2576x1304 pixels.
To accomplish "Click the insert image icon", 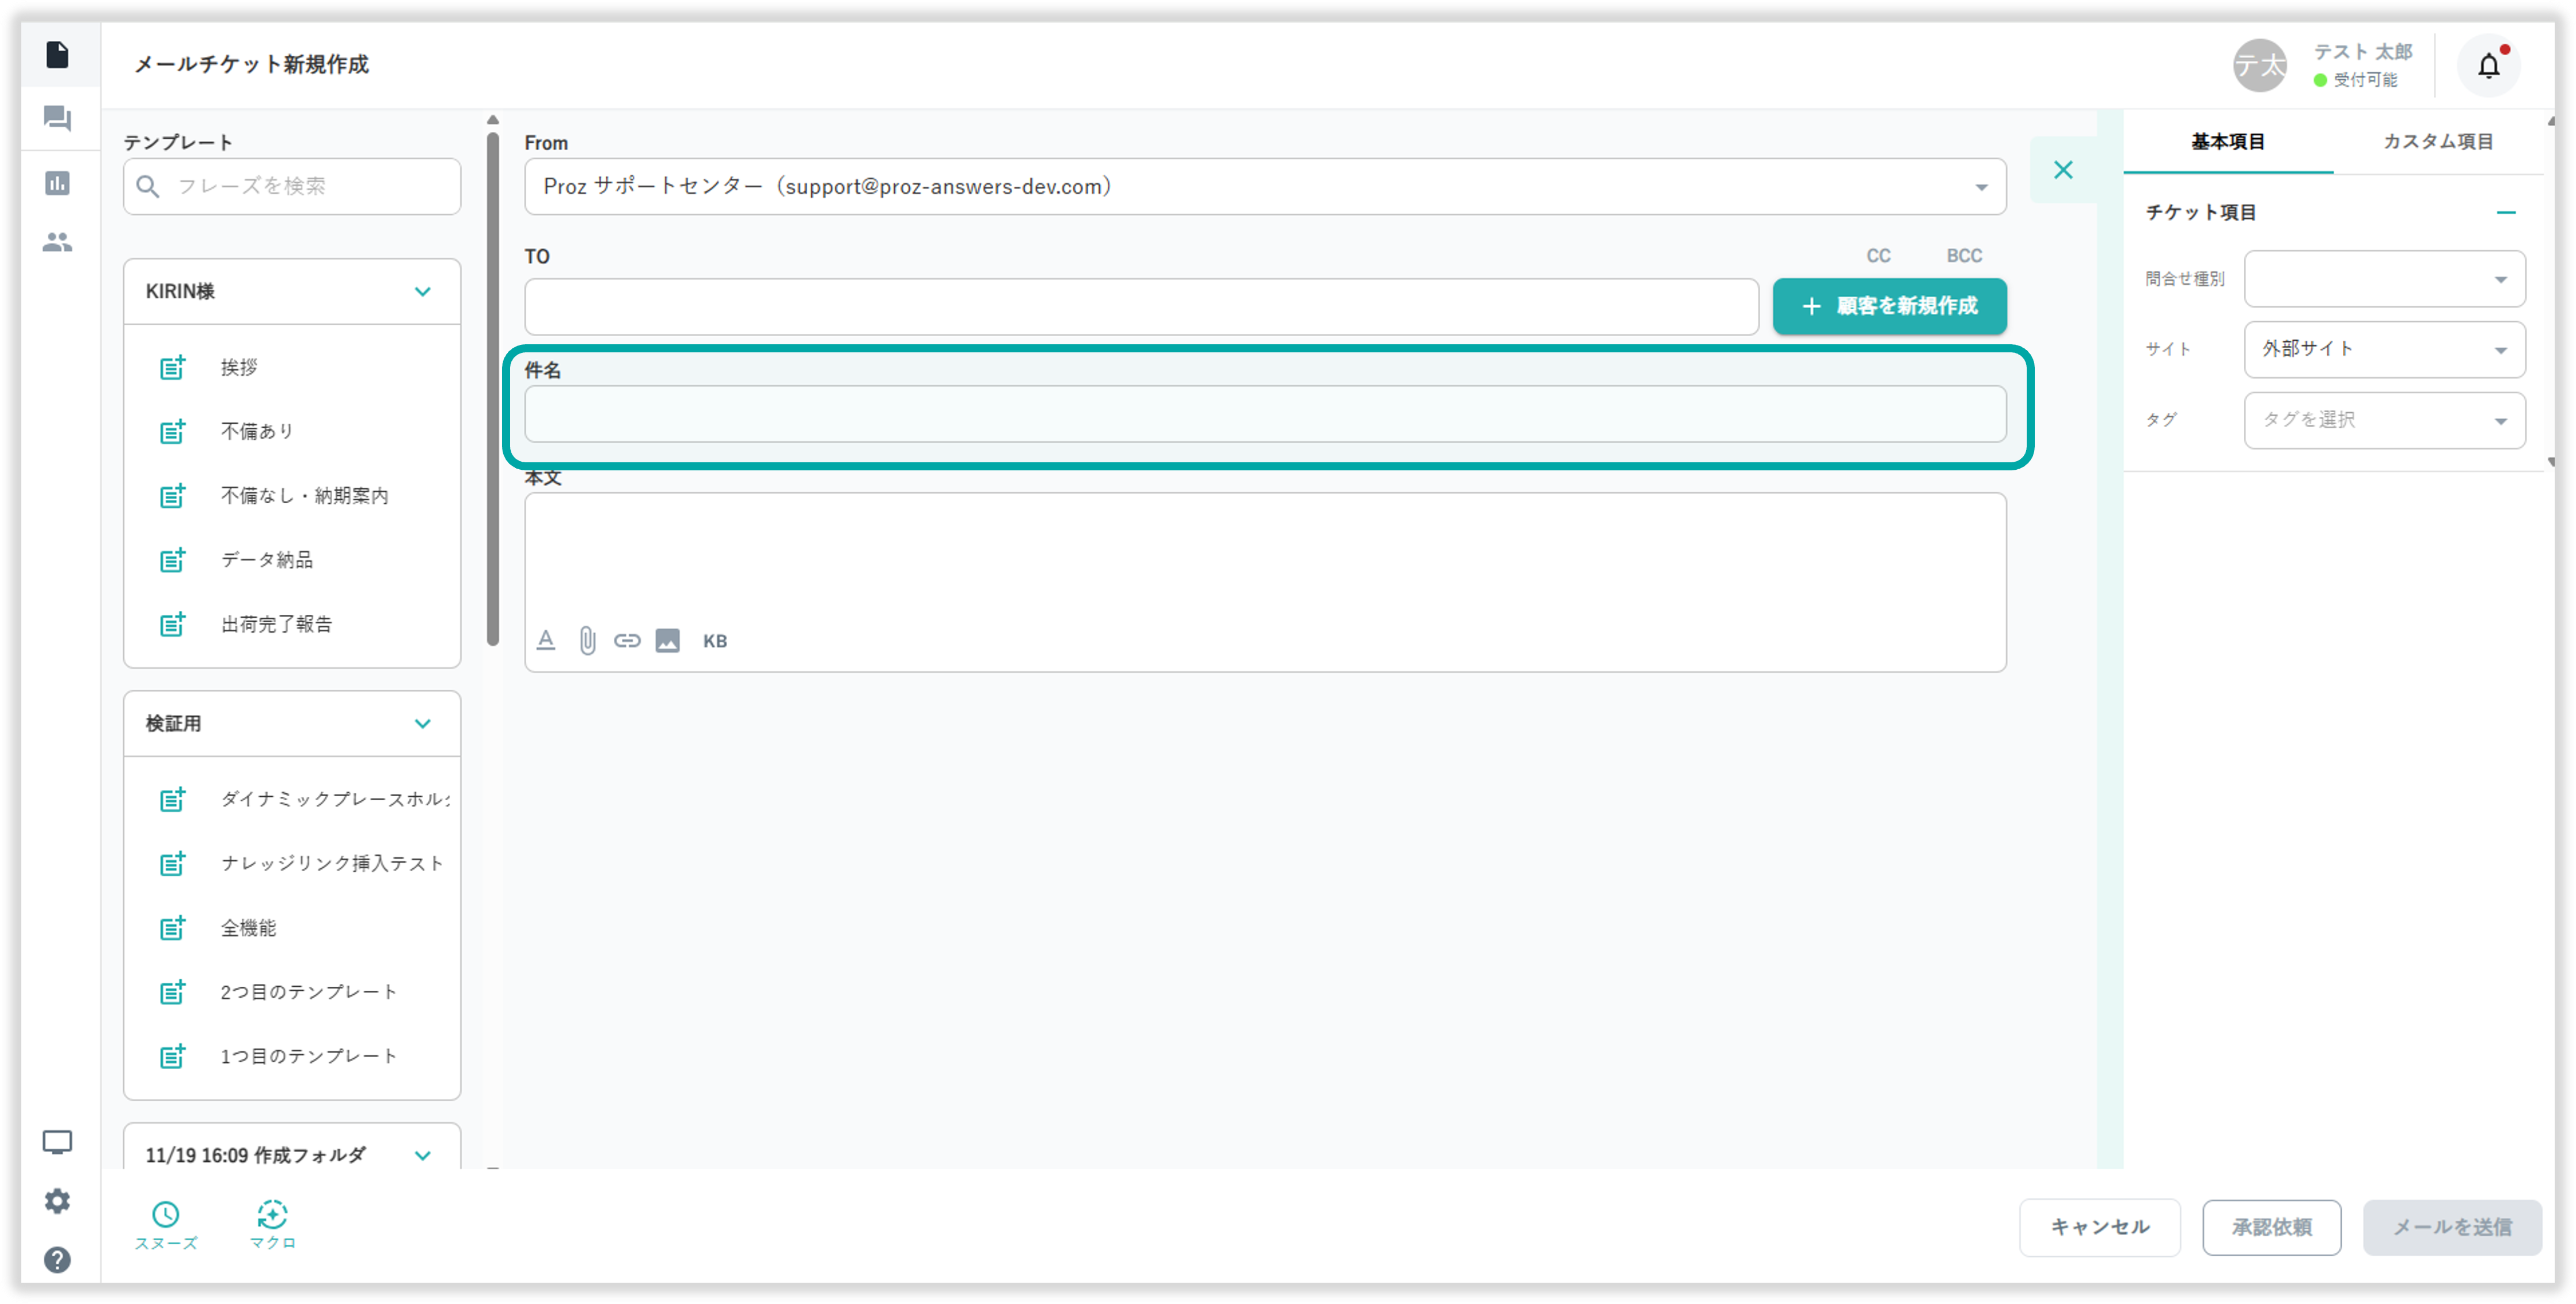I will pyautogui.click(x=667, y=641).
